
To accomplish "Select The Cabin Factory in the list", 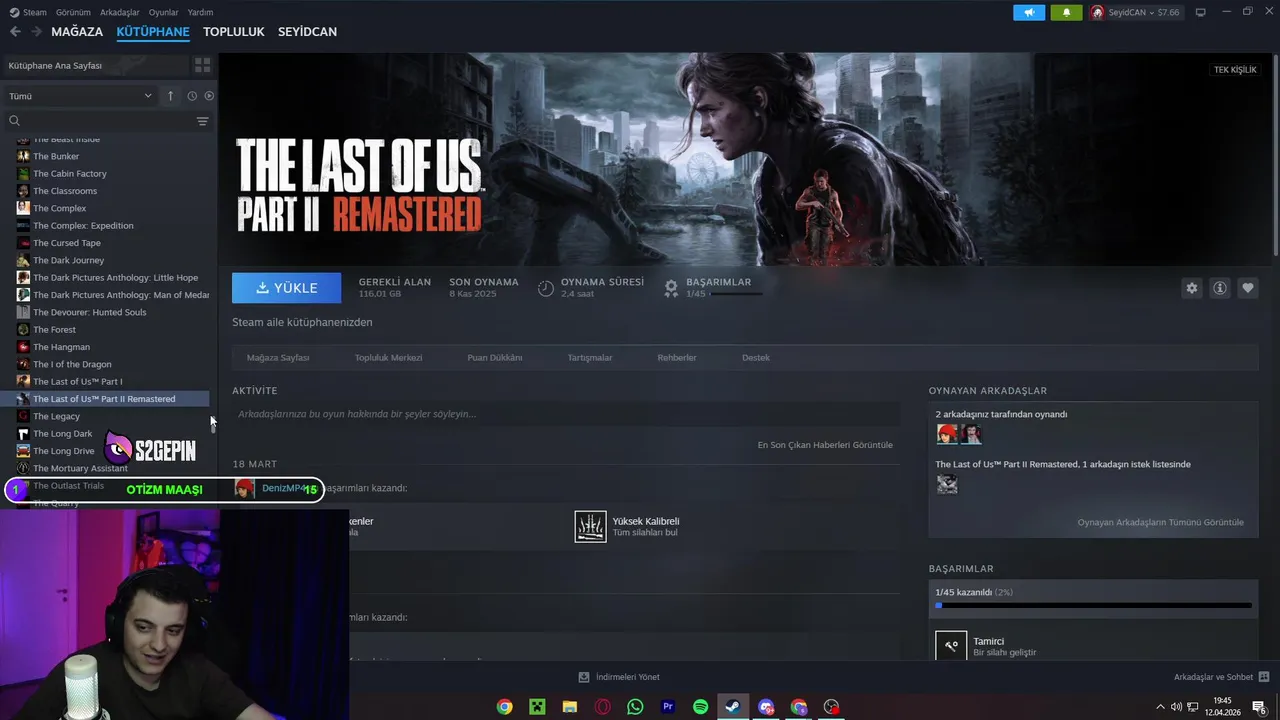I will coord(69,174).
